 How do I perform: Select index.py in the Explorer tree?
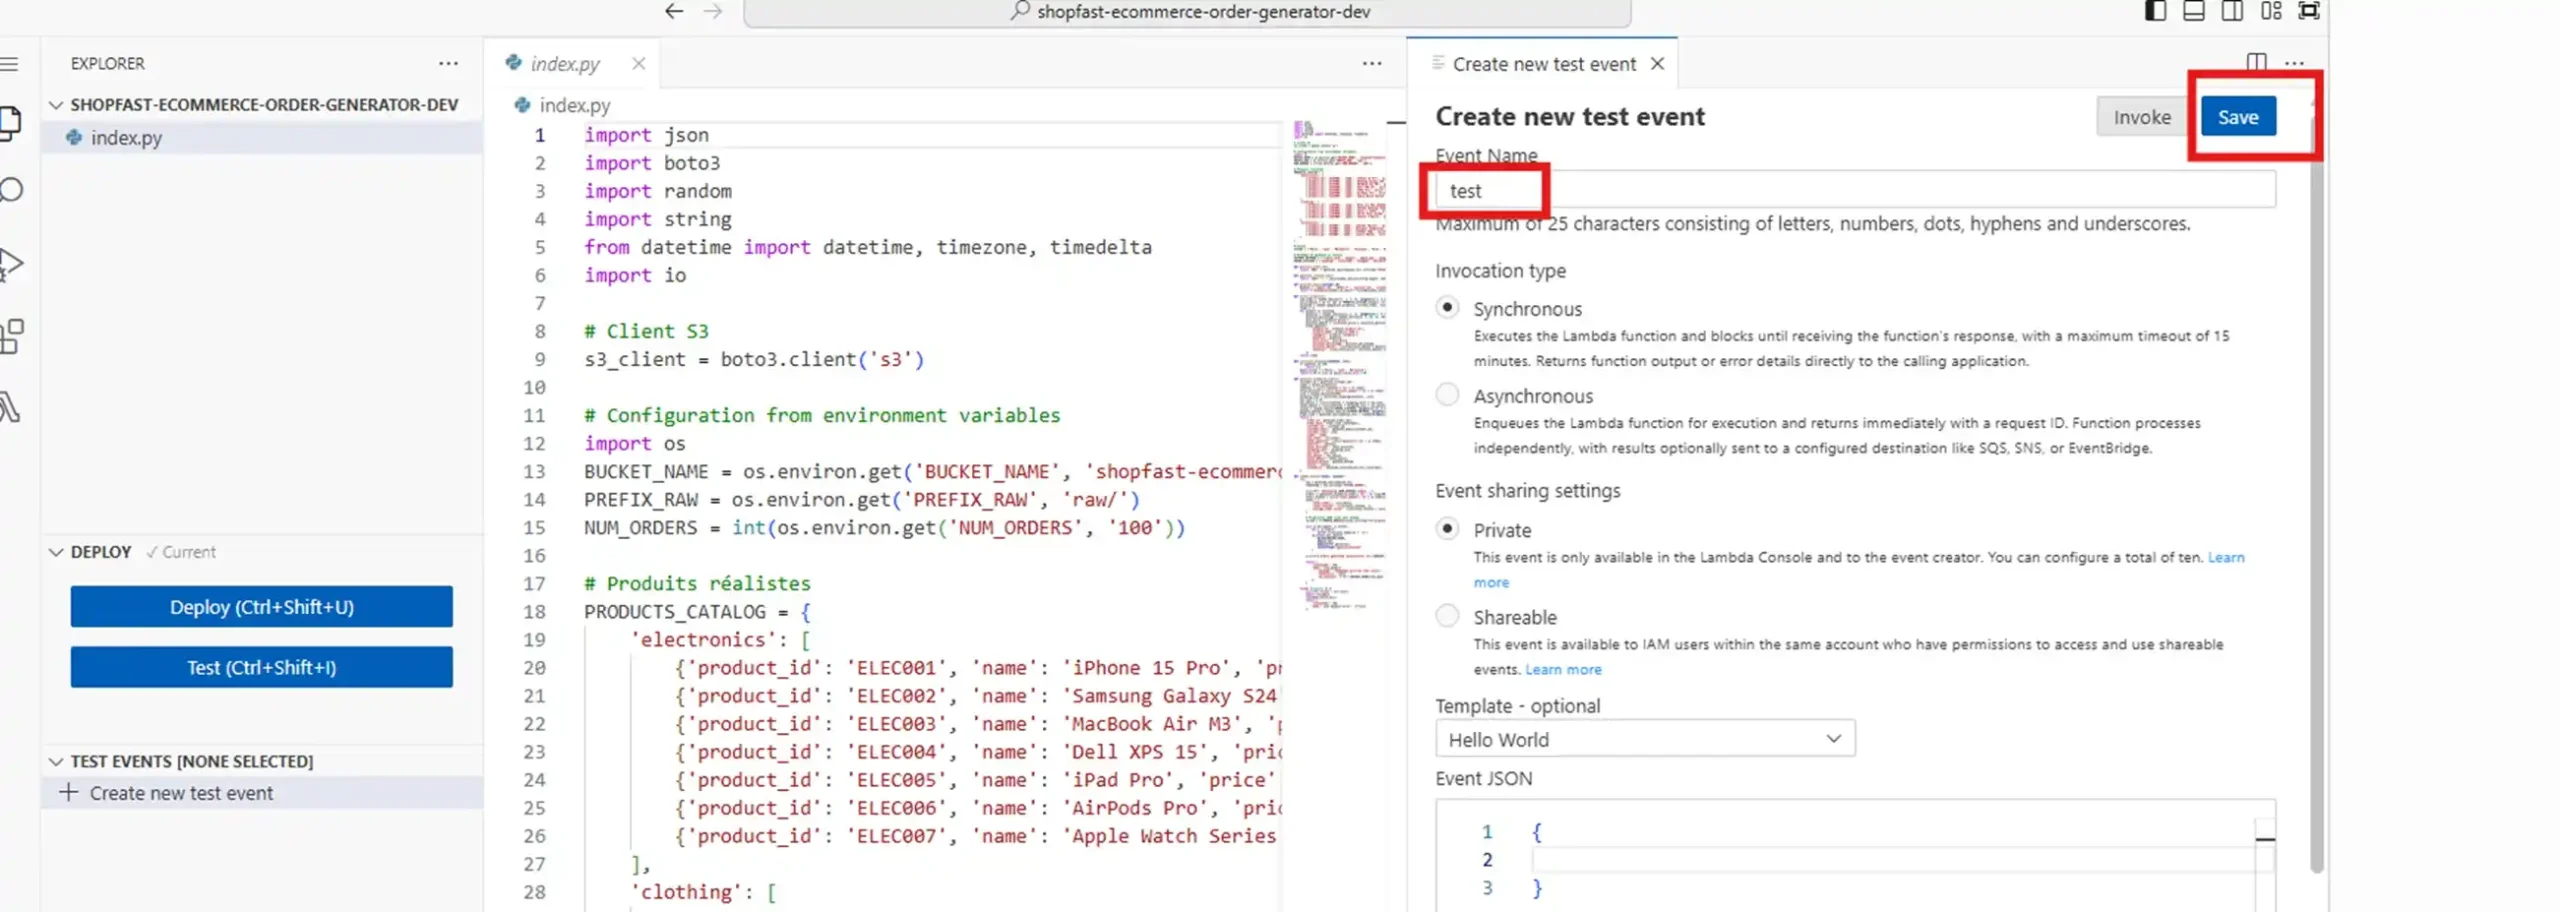pos(126,138)
